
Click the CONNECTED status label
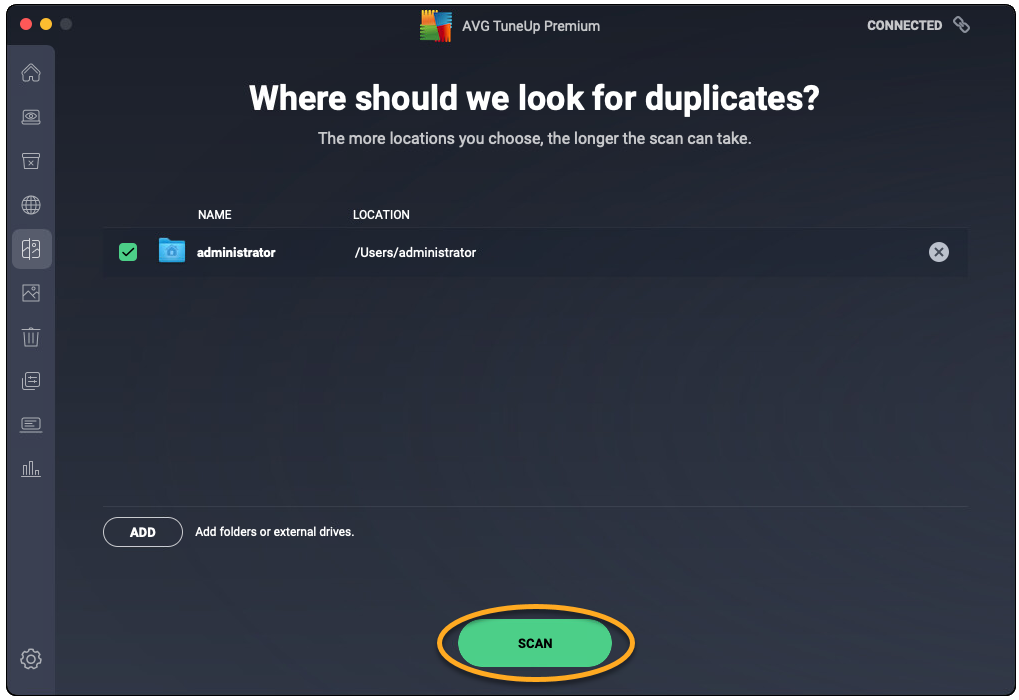[x=904, y=25]
